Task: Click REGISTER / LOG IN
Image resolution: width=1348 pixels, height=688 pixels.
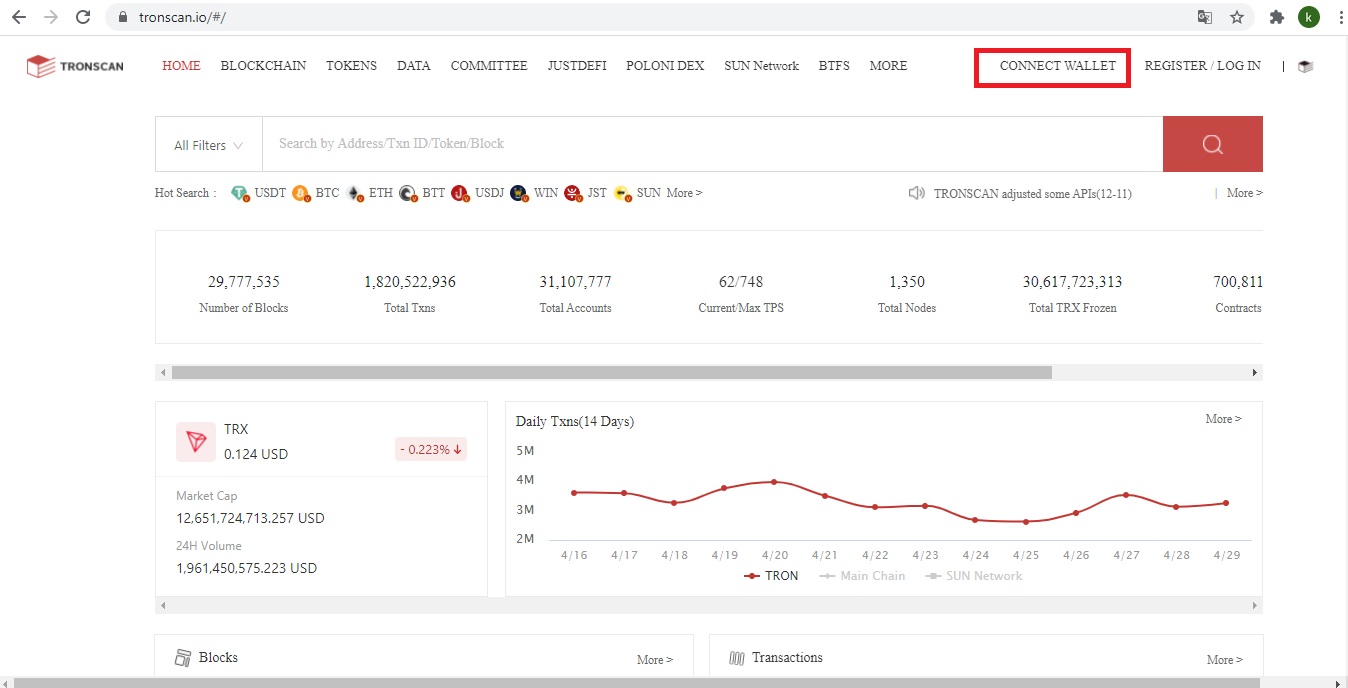Action: point(1202,66)
